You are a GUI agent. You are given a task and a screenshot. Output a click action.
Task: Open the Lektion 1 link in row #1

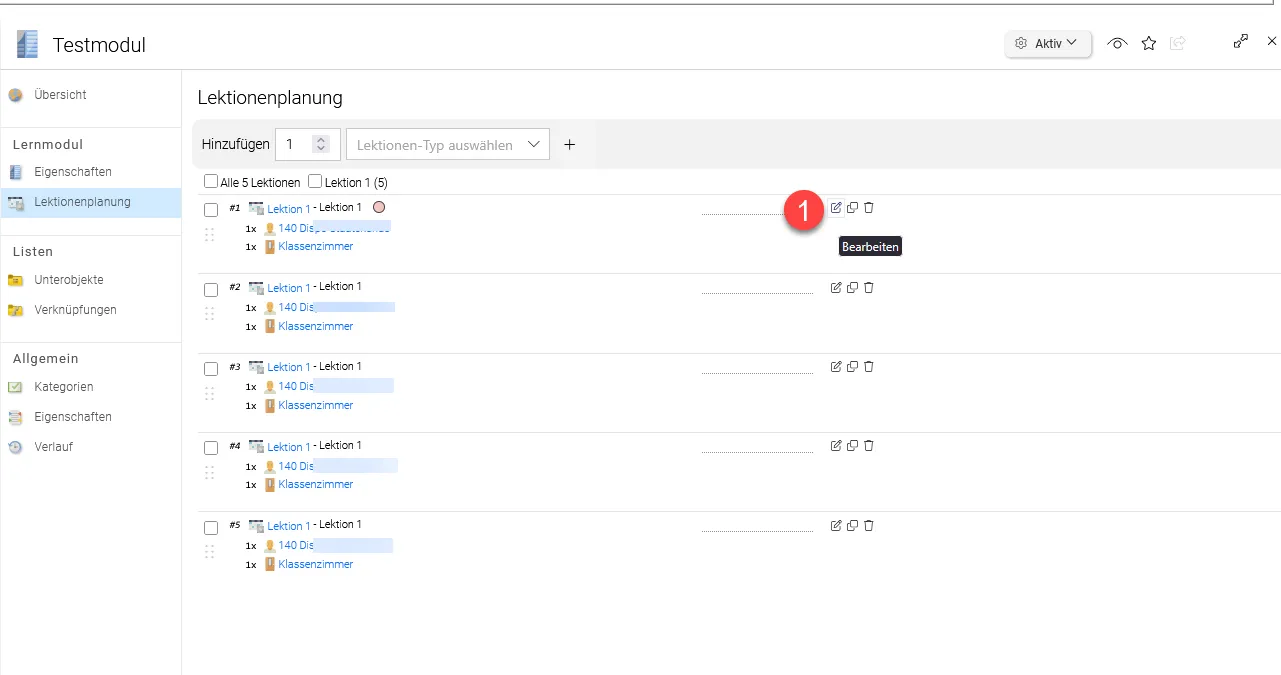coord(288,209)
